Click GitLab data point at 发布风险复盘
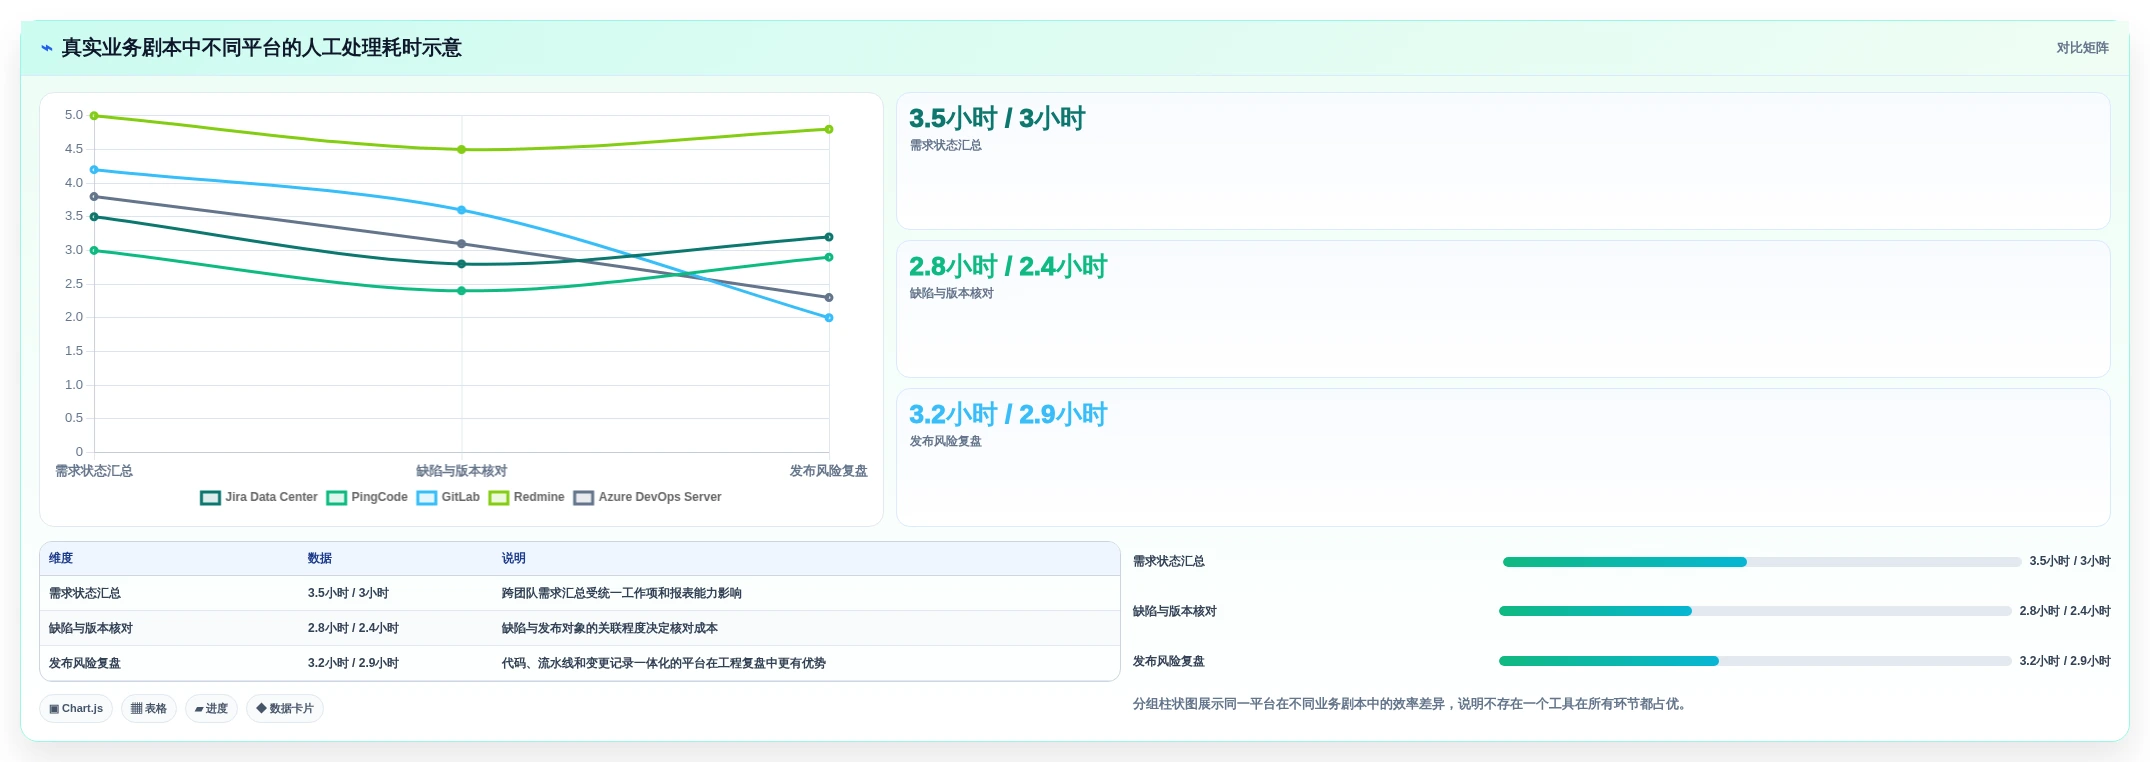Viewport: 2150px width, 762px height. click(829, 318)
